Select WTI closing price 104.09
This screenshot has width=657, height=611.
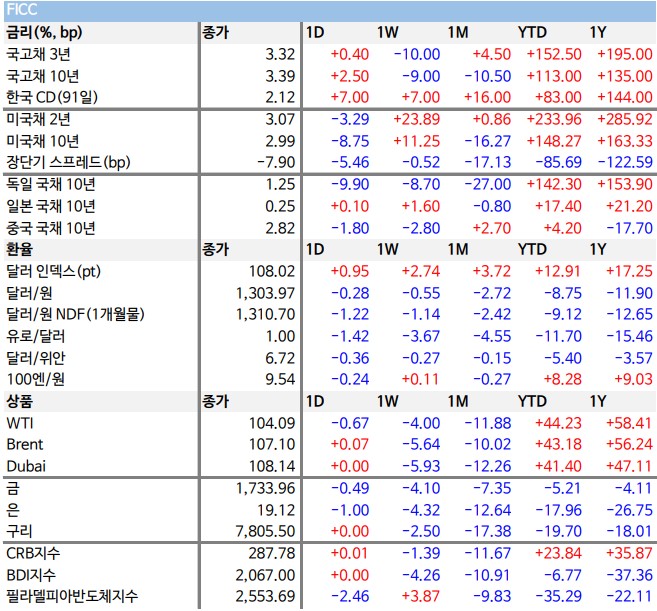272,423
